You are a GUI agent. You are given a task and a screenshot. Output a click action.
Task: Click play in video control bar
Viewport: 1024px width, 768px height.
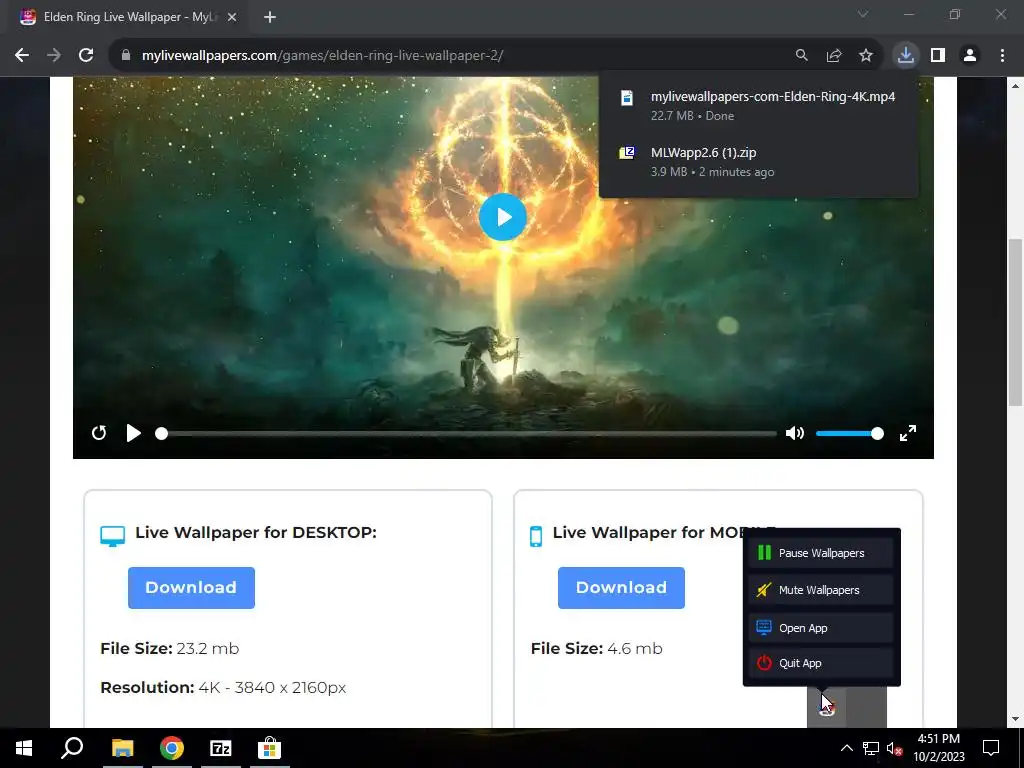133,433
